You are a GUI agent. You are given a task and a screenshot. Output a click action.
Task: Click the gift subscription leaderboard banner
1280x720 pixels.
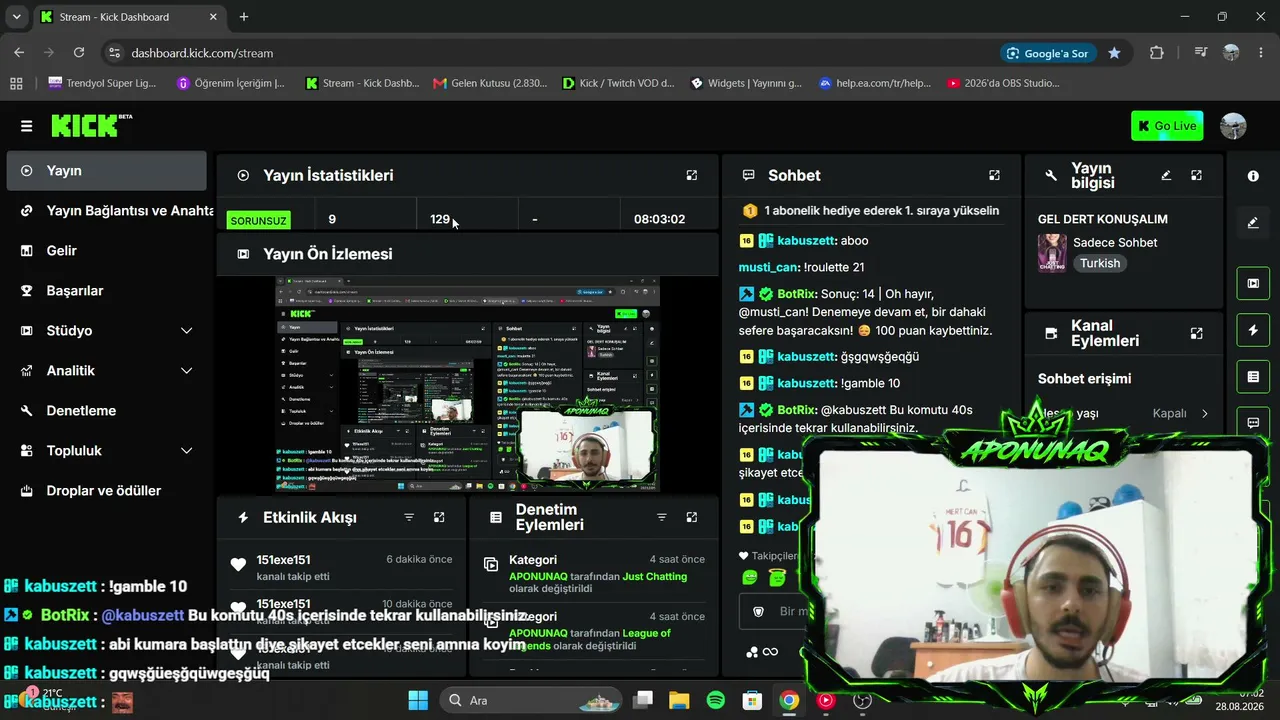[871, 211]
